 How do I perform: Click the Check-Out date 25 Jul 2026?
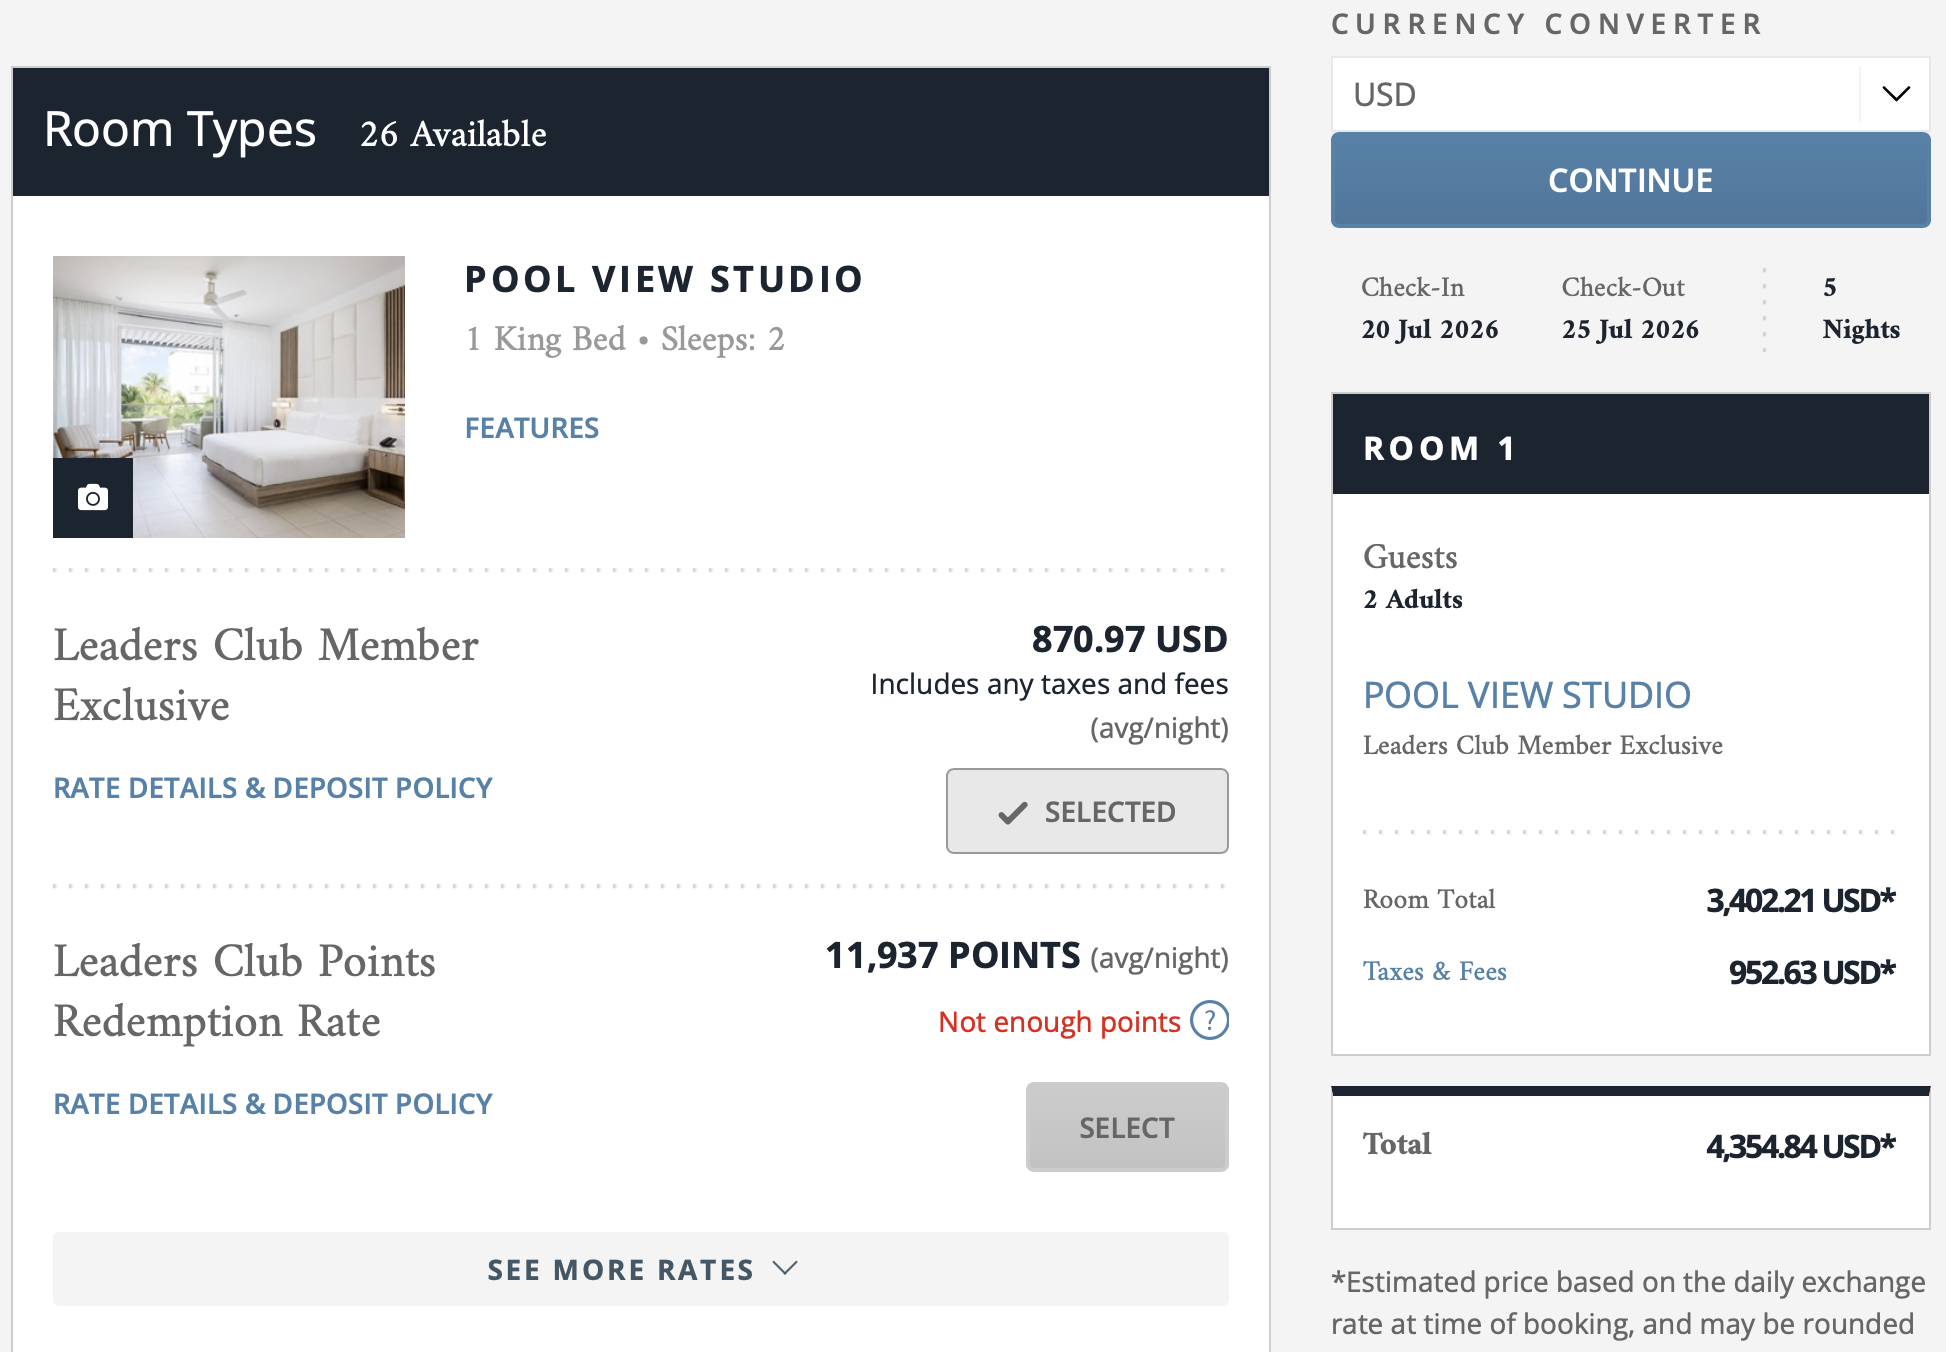coord(1630,329)
